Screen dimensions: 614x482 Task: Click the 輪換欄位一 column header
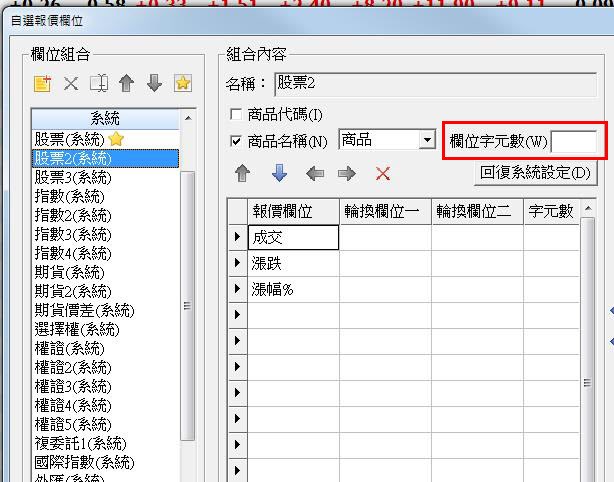(x=385, y=211)
